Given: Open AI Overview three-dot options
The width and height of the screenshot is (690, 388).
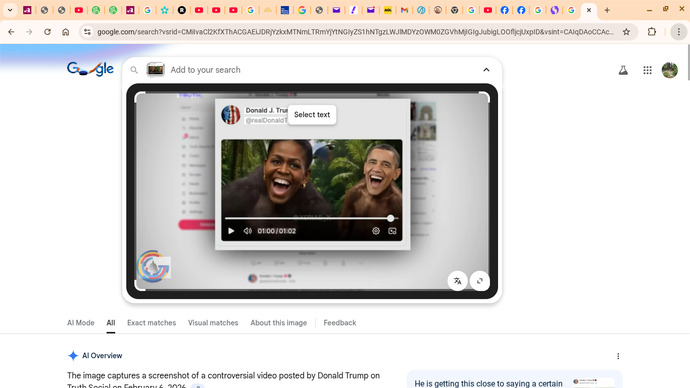Looking at the screenshot, I should coord(618,356).
